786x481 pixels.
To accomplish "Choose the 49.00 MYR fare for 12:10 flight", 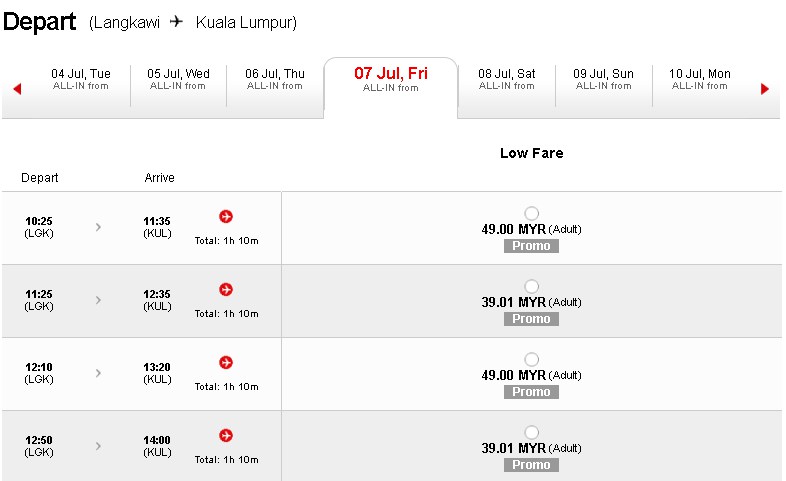I will pos(531,359).
